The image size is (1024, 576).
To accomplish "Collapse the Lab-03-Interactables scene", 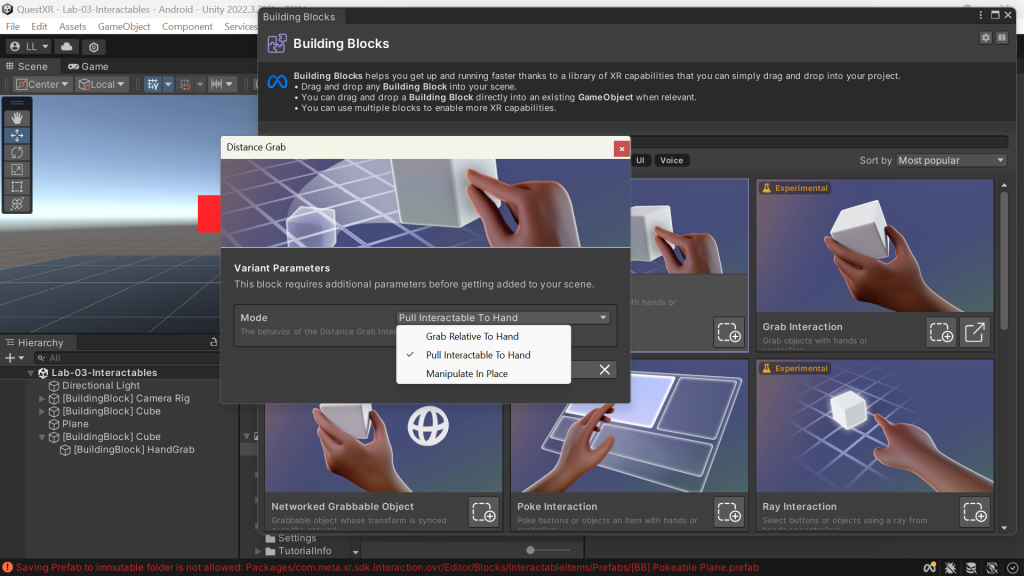I will click(x=30, y=373).
